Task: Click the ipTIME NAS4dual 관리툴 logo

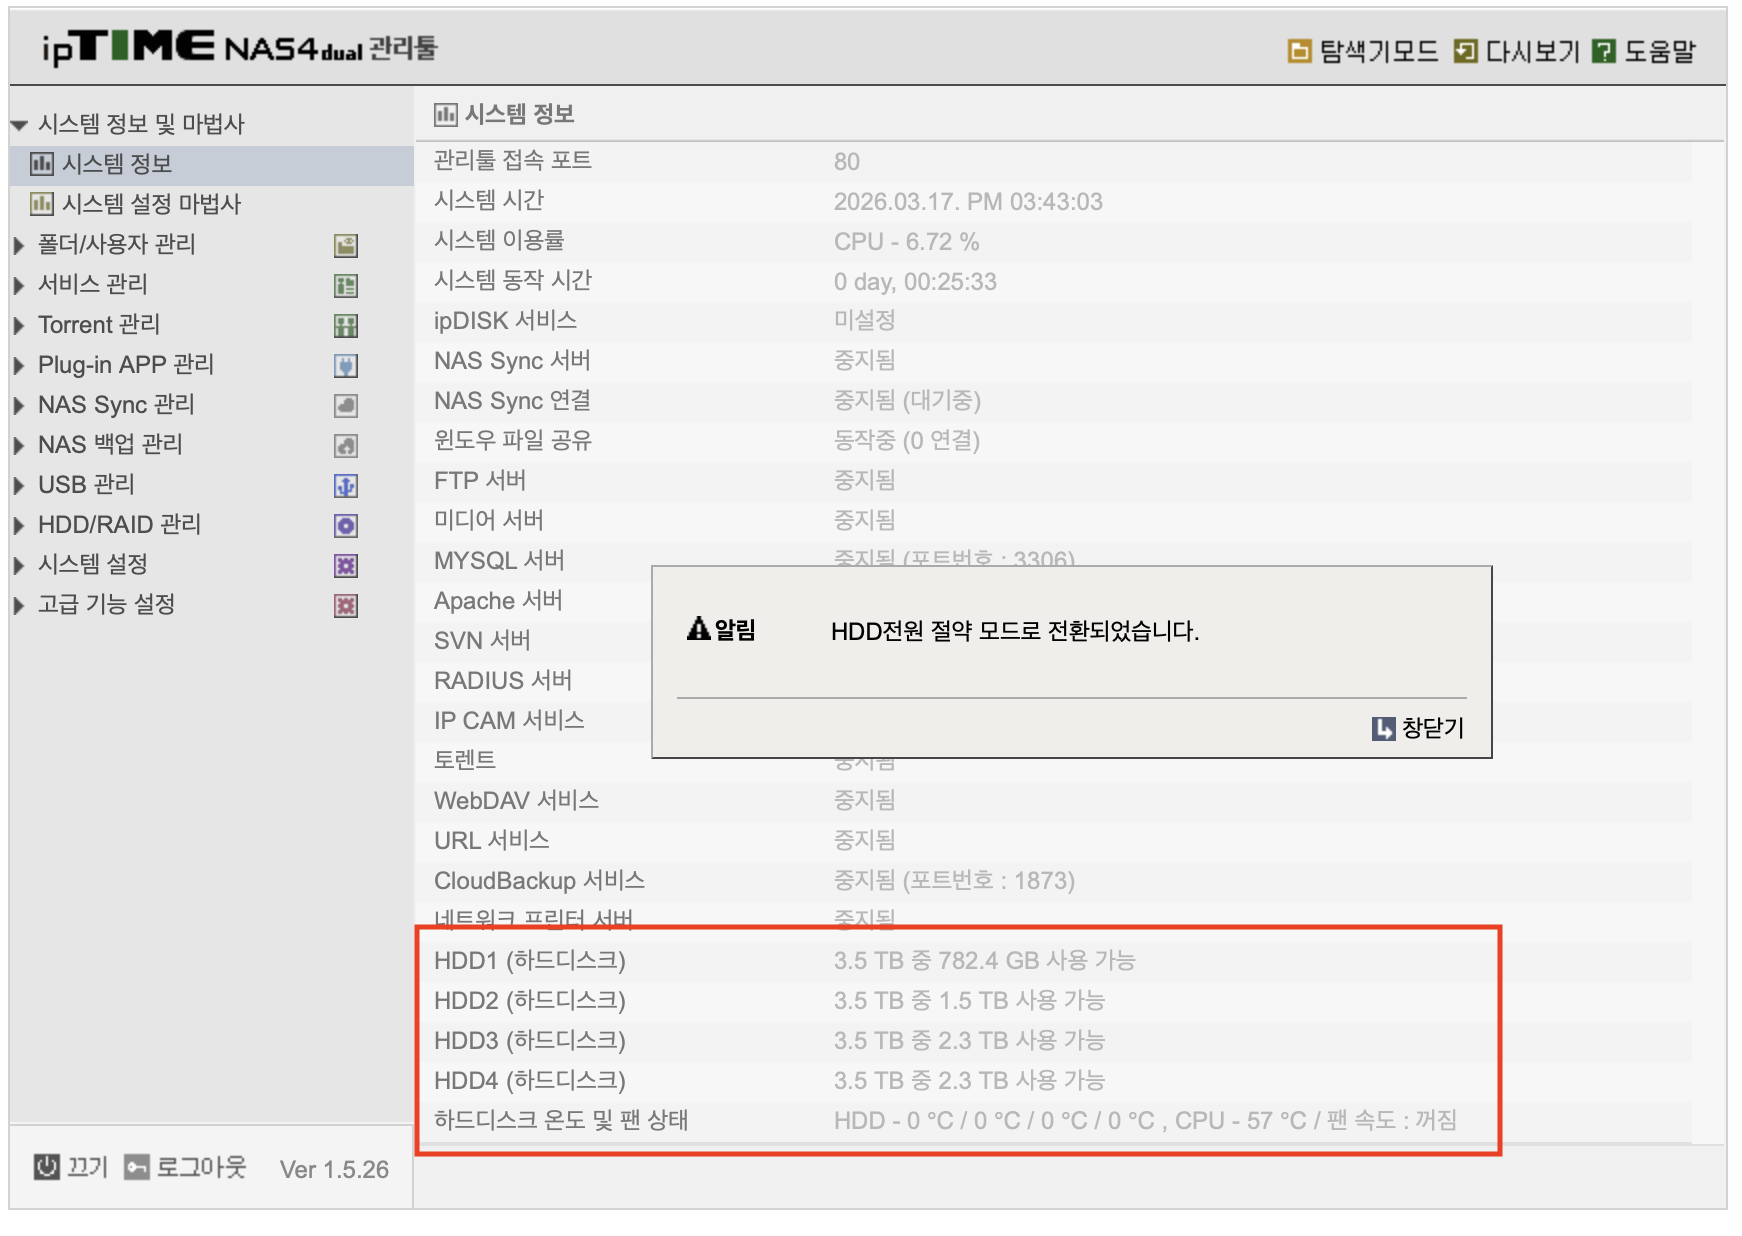Action: 240,47
